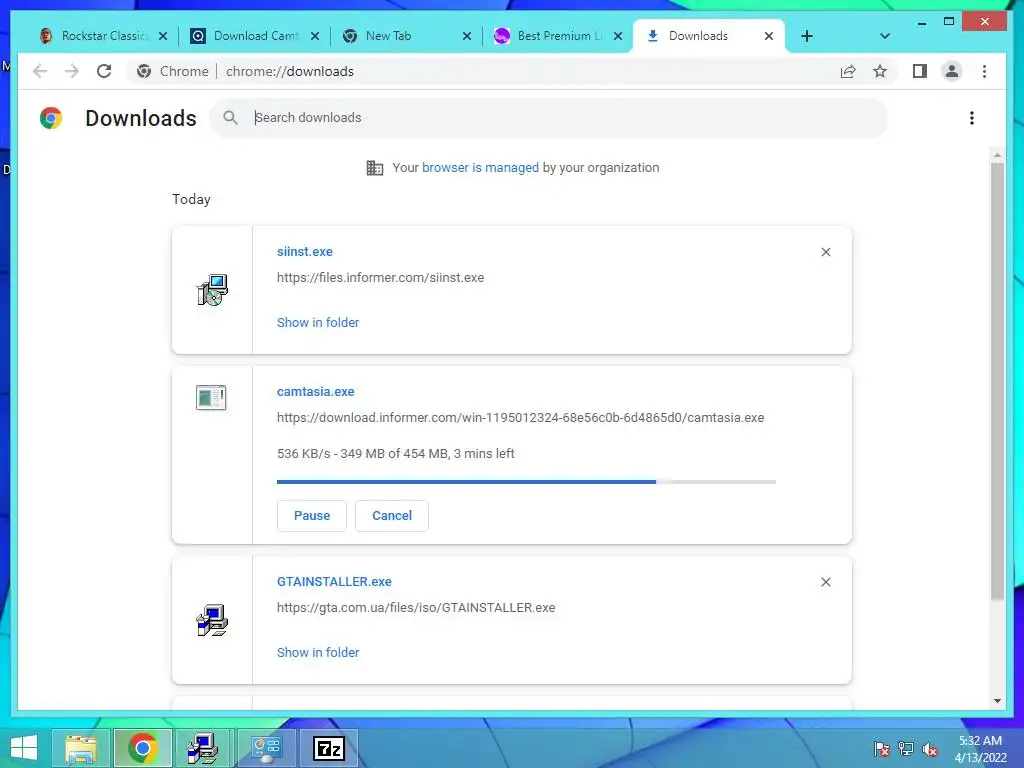
Task: Switch to the Download Camtasia tab
Action: tap(255, 36)
